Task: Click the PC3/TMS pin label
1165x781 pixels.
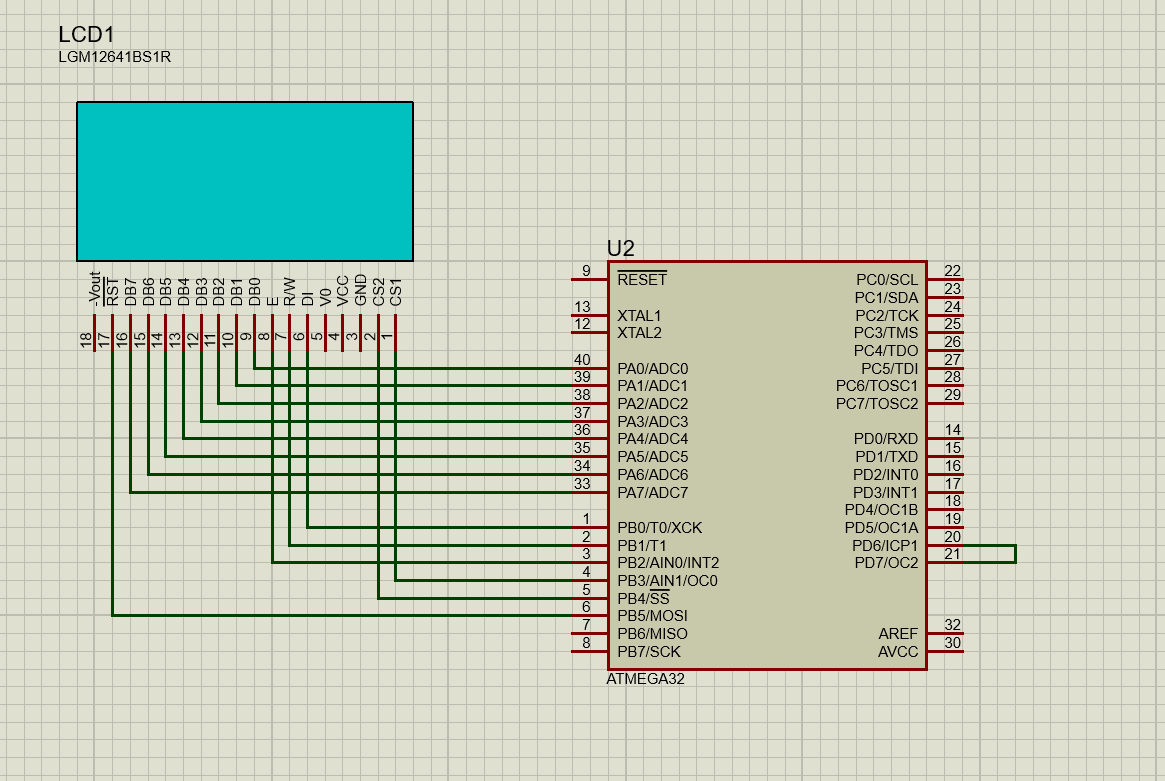Action: [886, 333]
